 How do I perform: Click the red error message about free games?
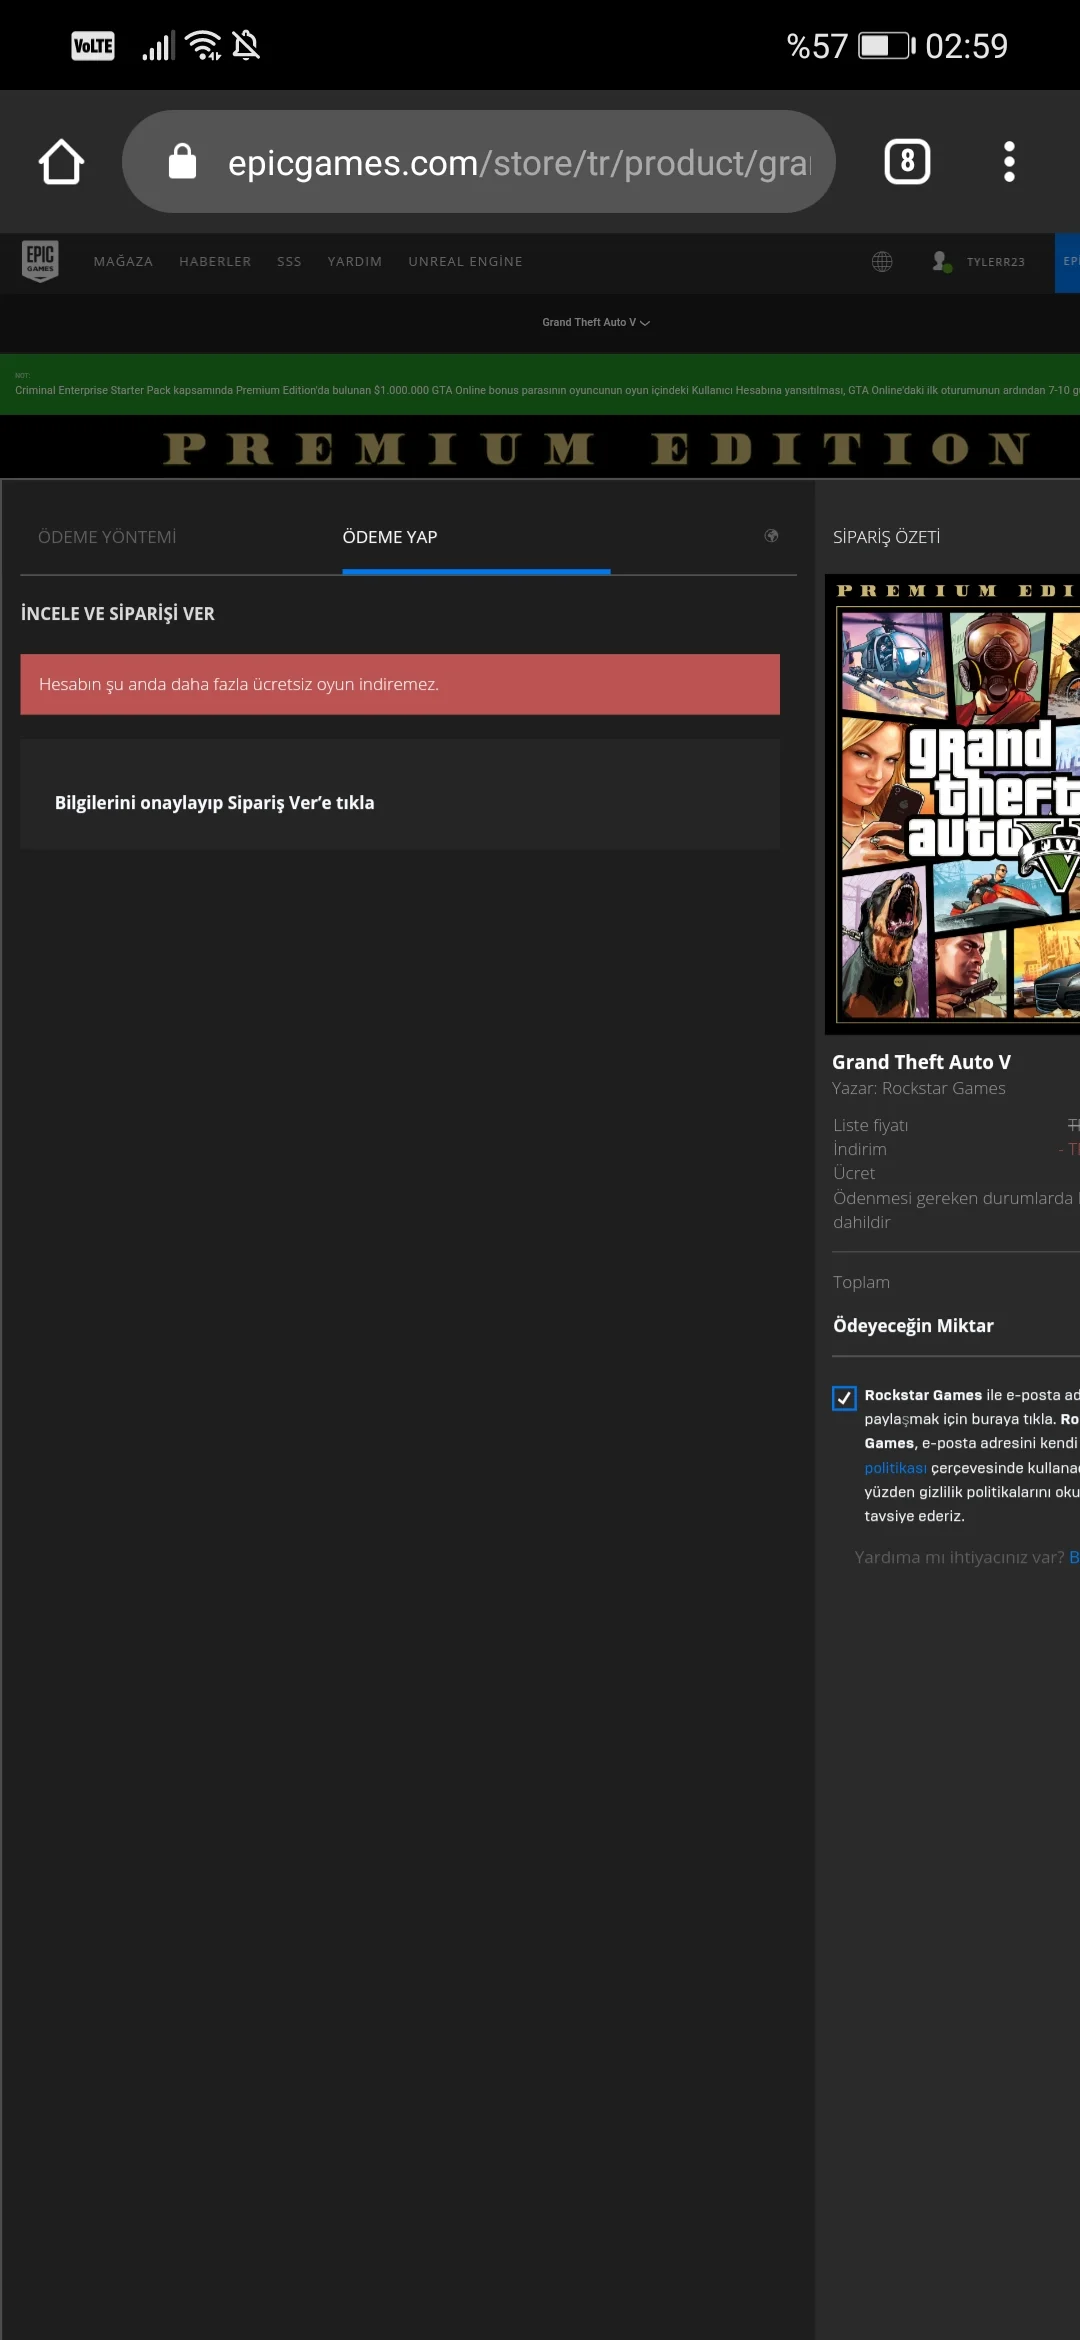pos(400,684)
